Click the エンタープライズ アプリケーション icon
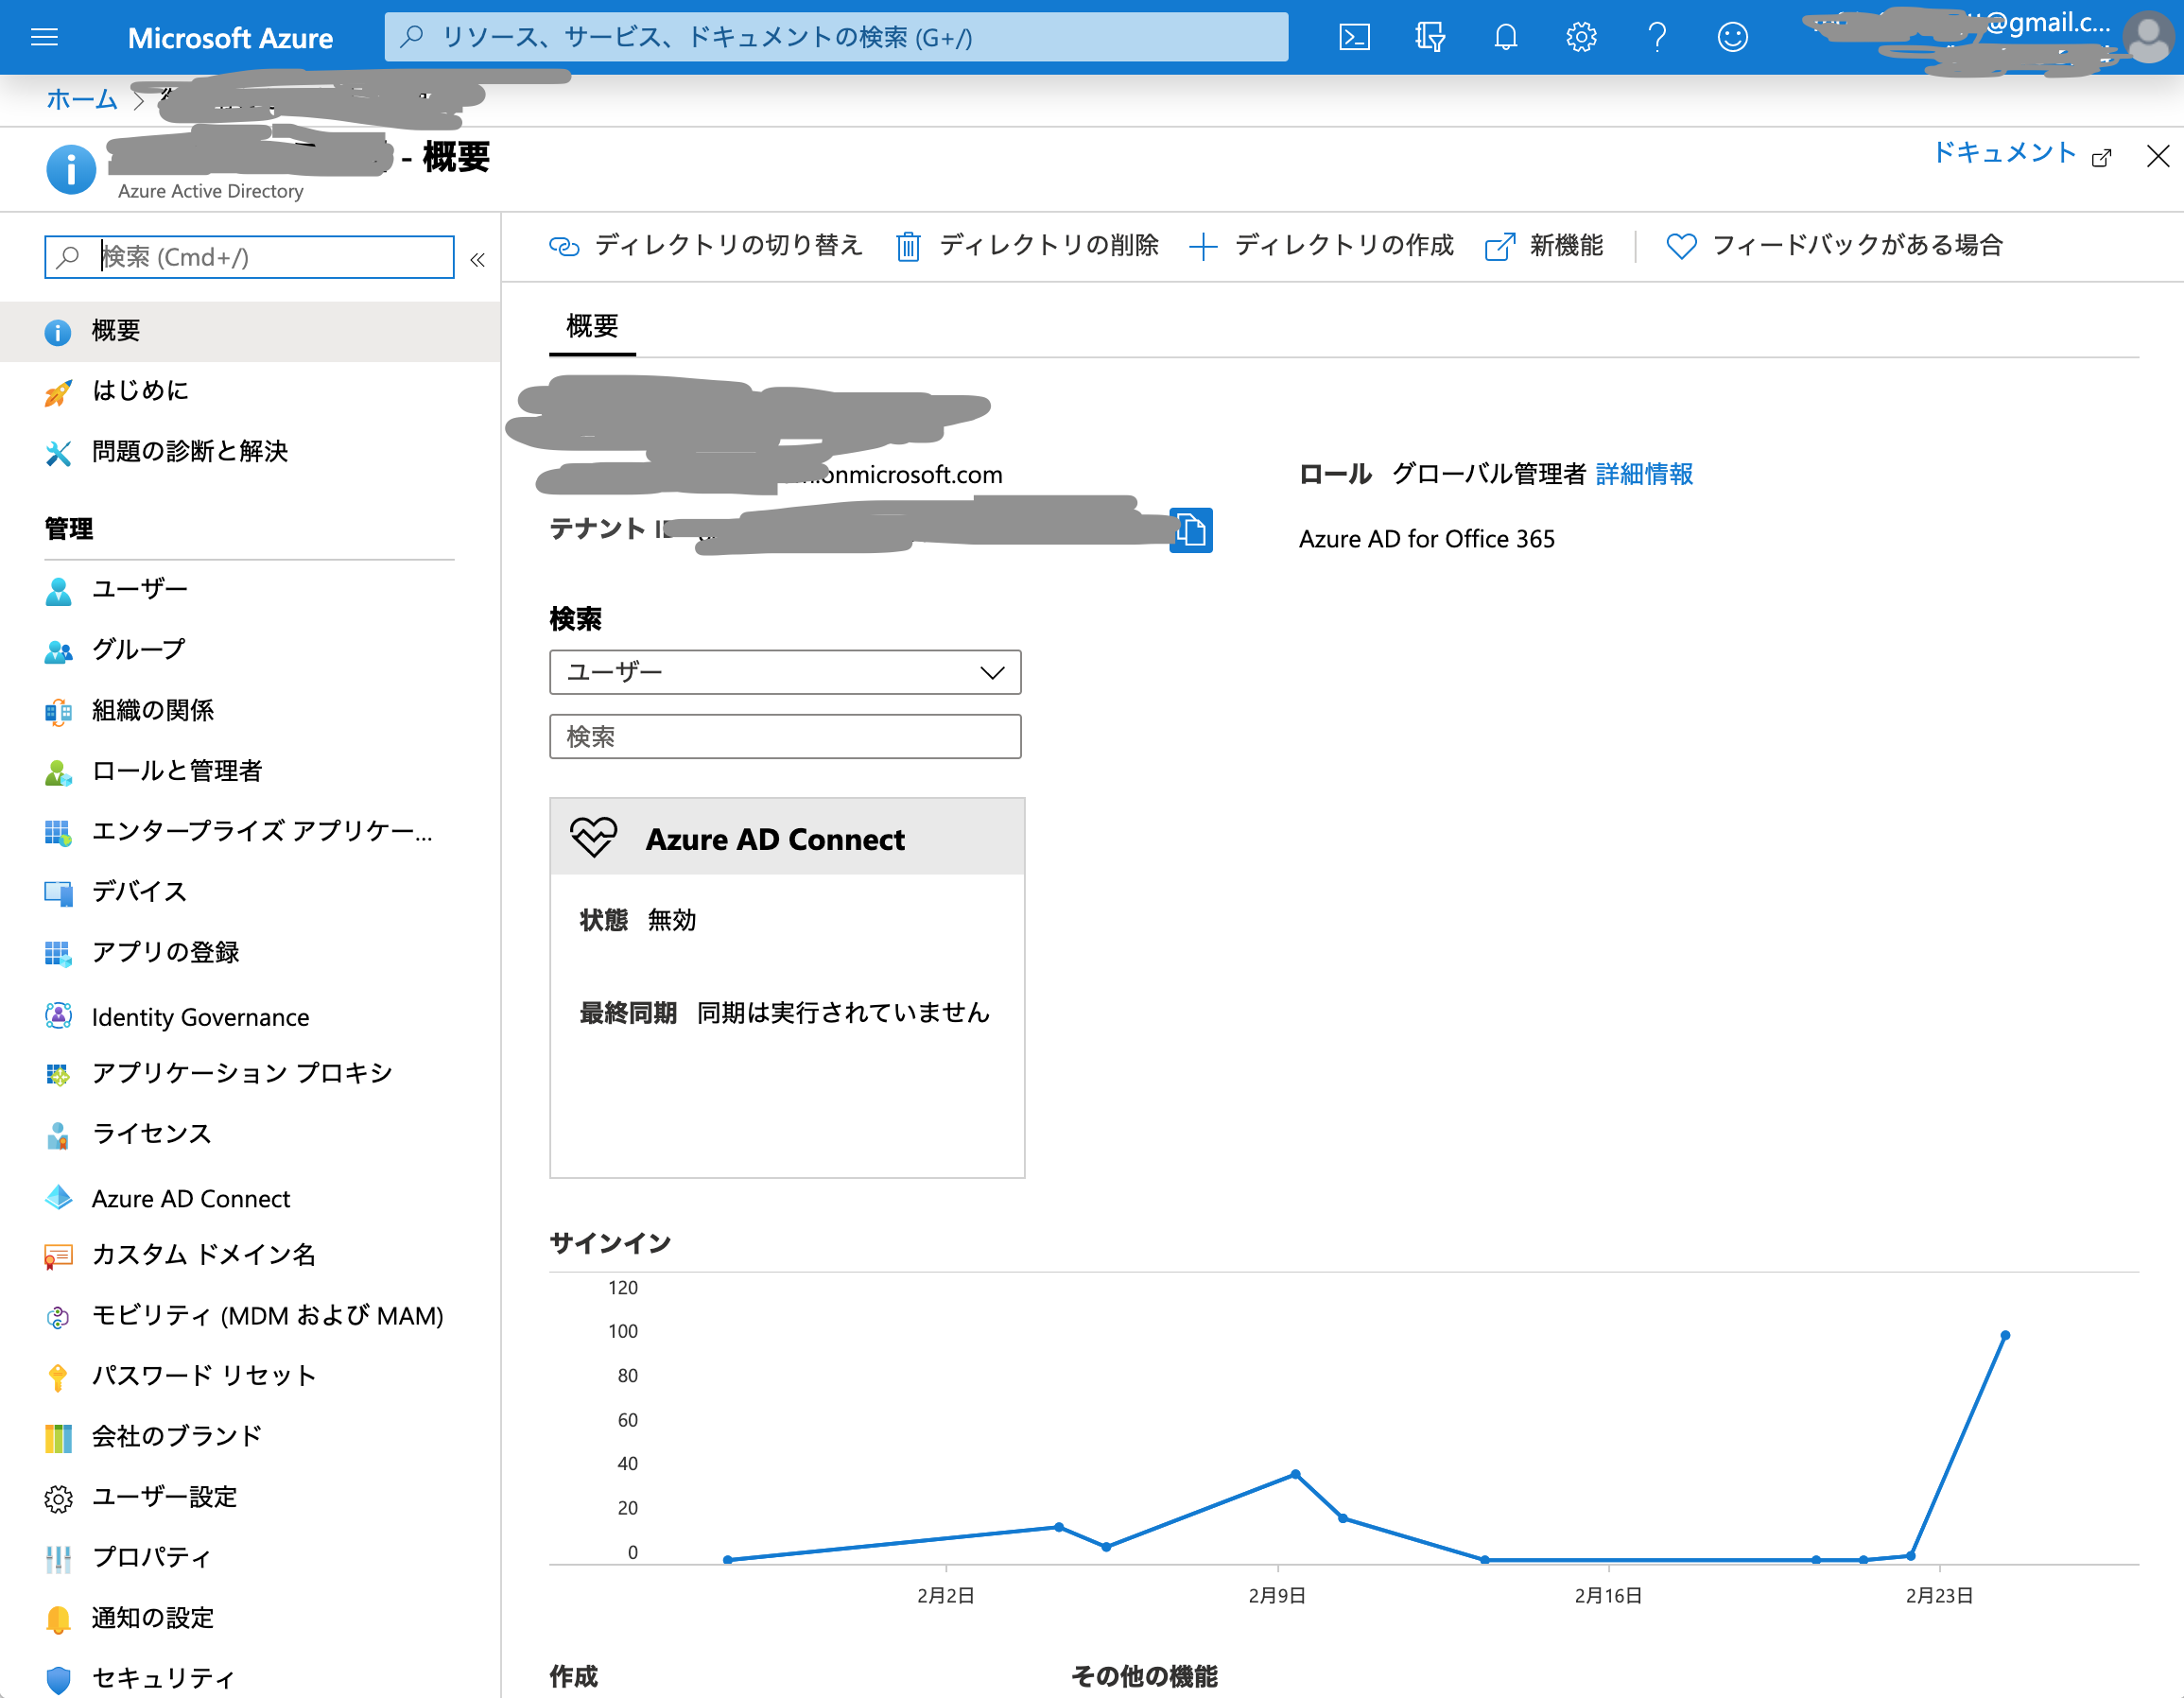 tap(58, 833)
